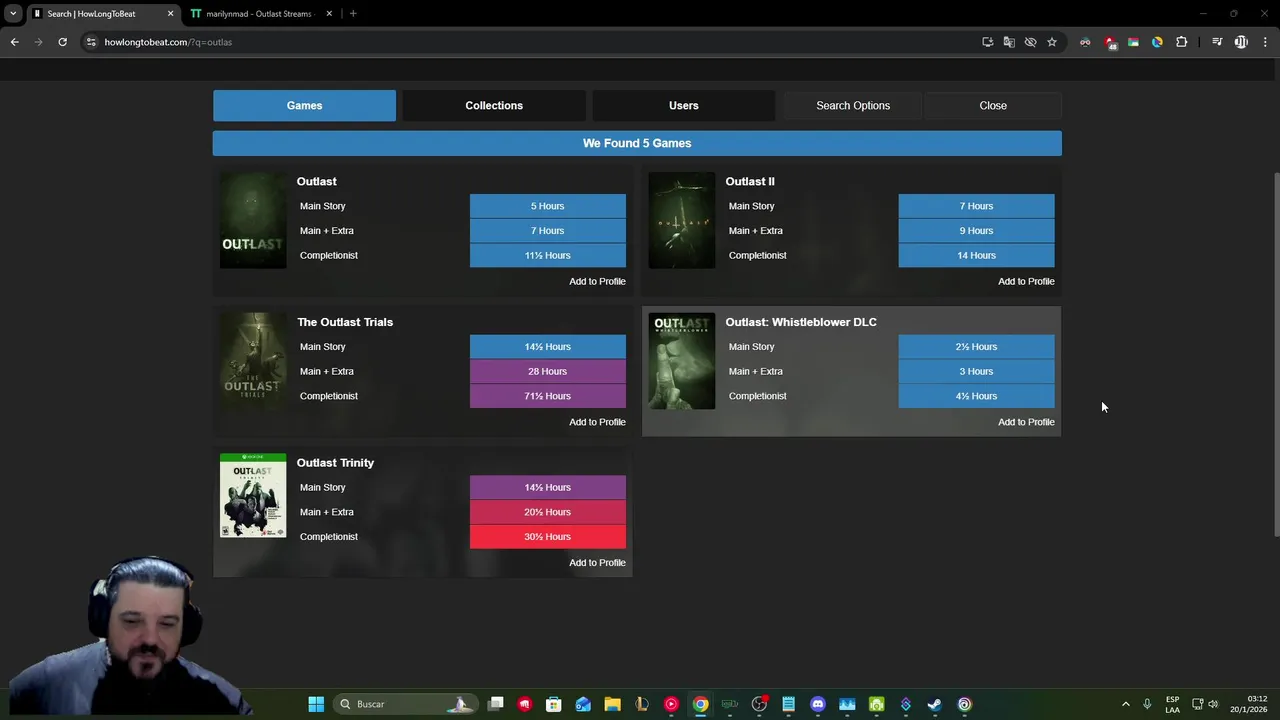Click the taskbar Buscar search box
The width and height of the screenshot is (1280, 720).
tap(405, 704)
